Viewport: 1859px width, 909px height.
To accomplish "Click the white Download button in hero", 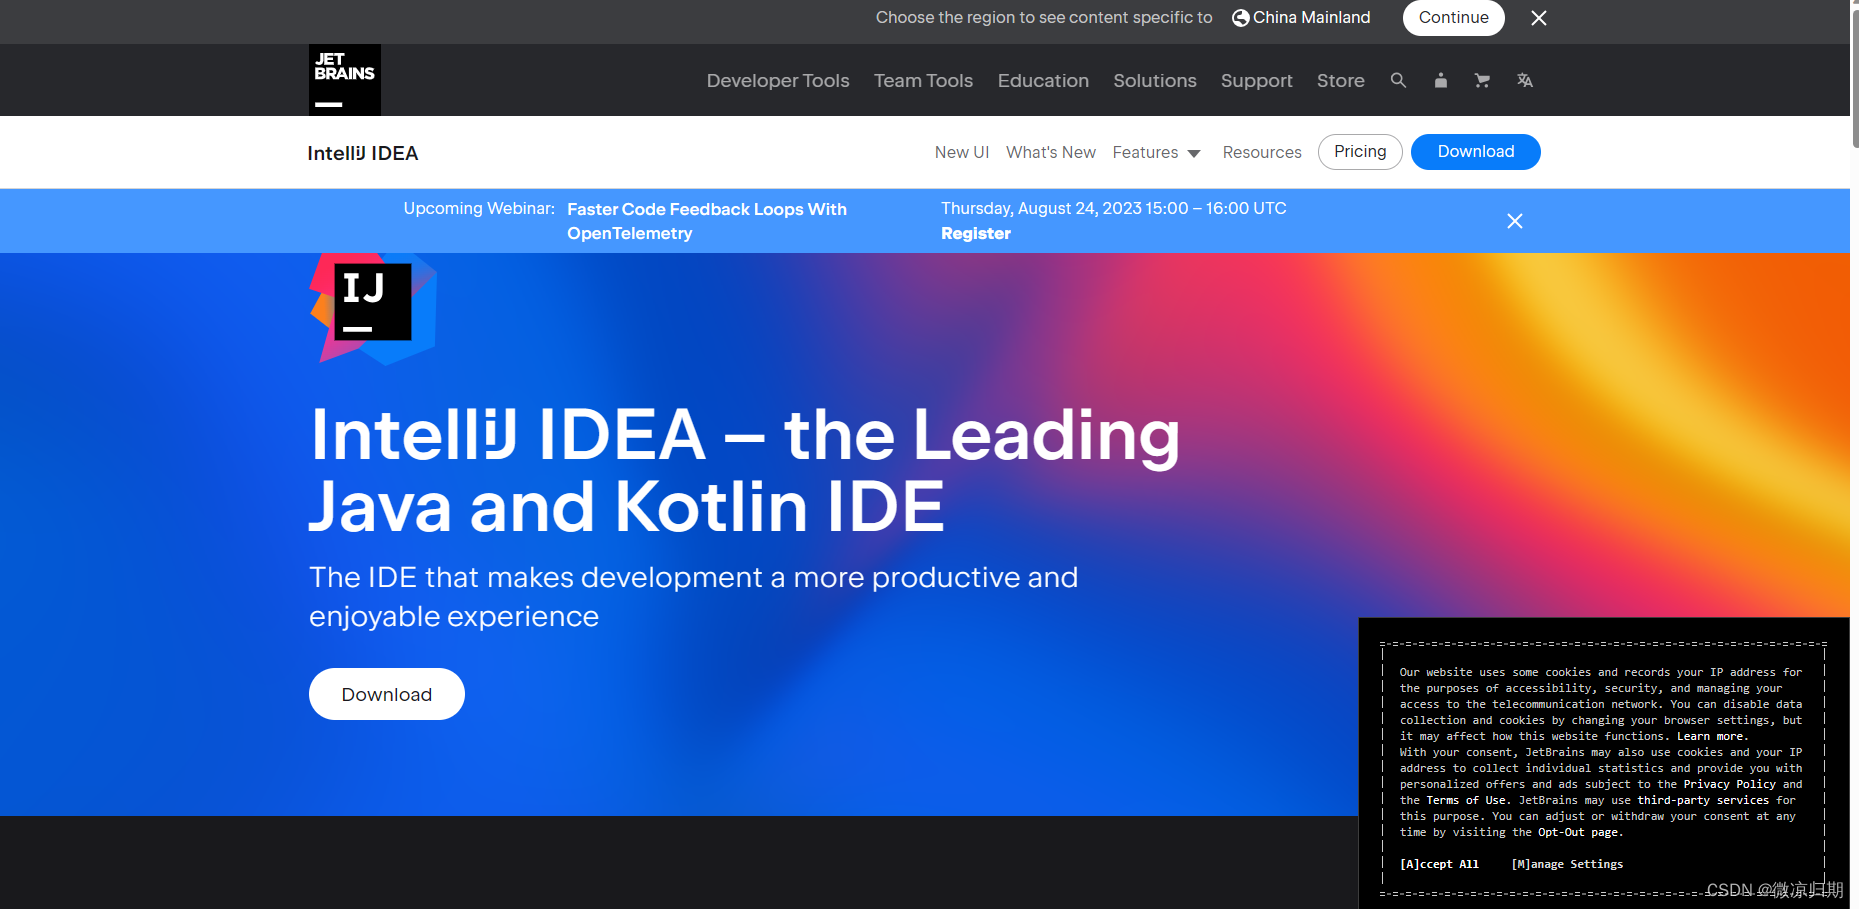I will 387,694.
